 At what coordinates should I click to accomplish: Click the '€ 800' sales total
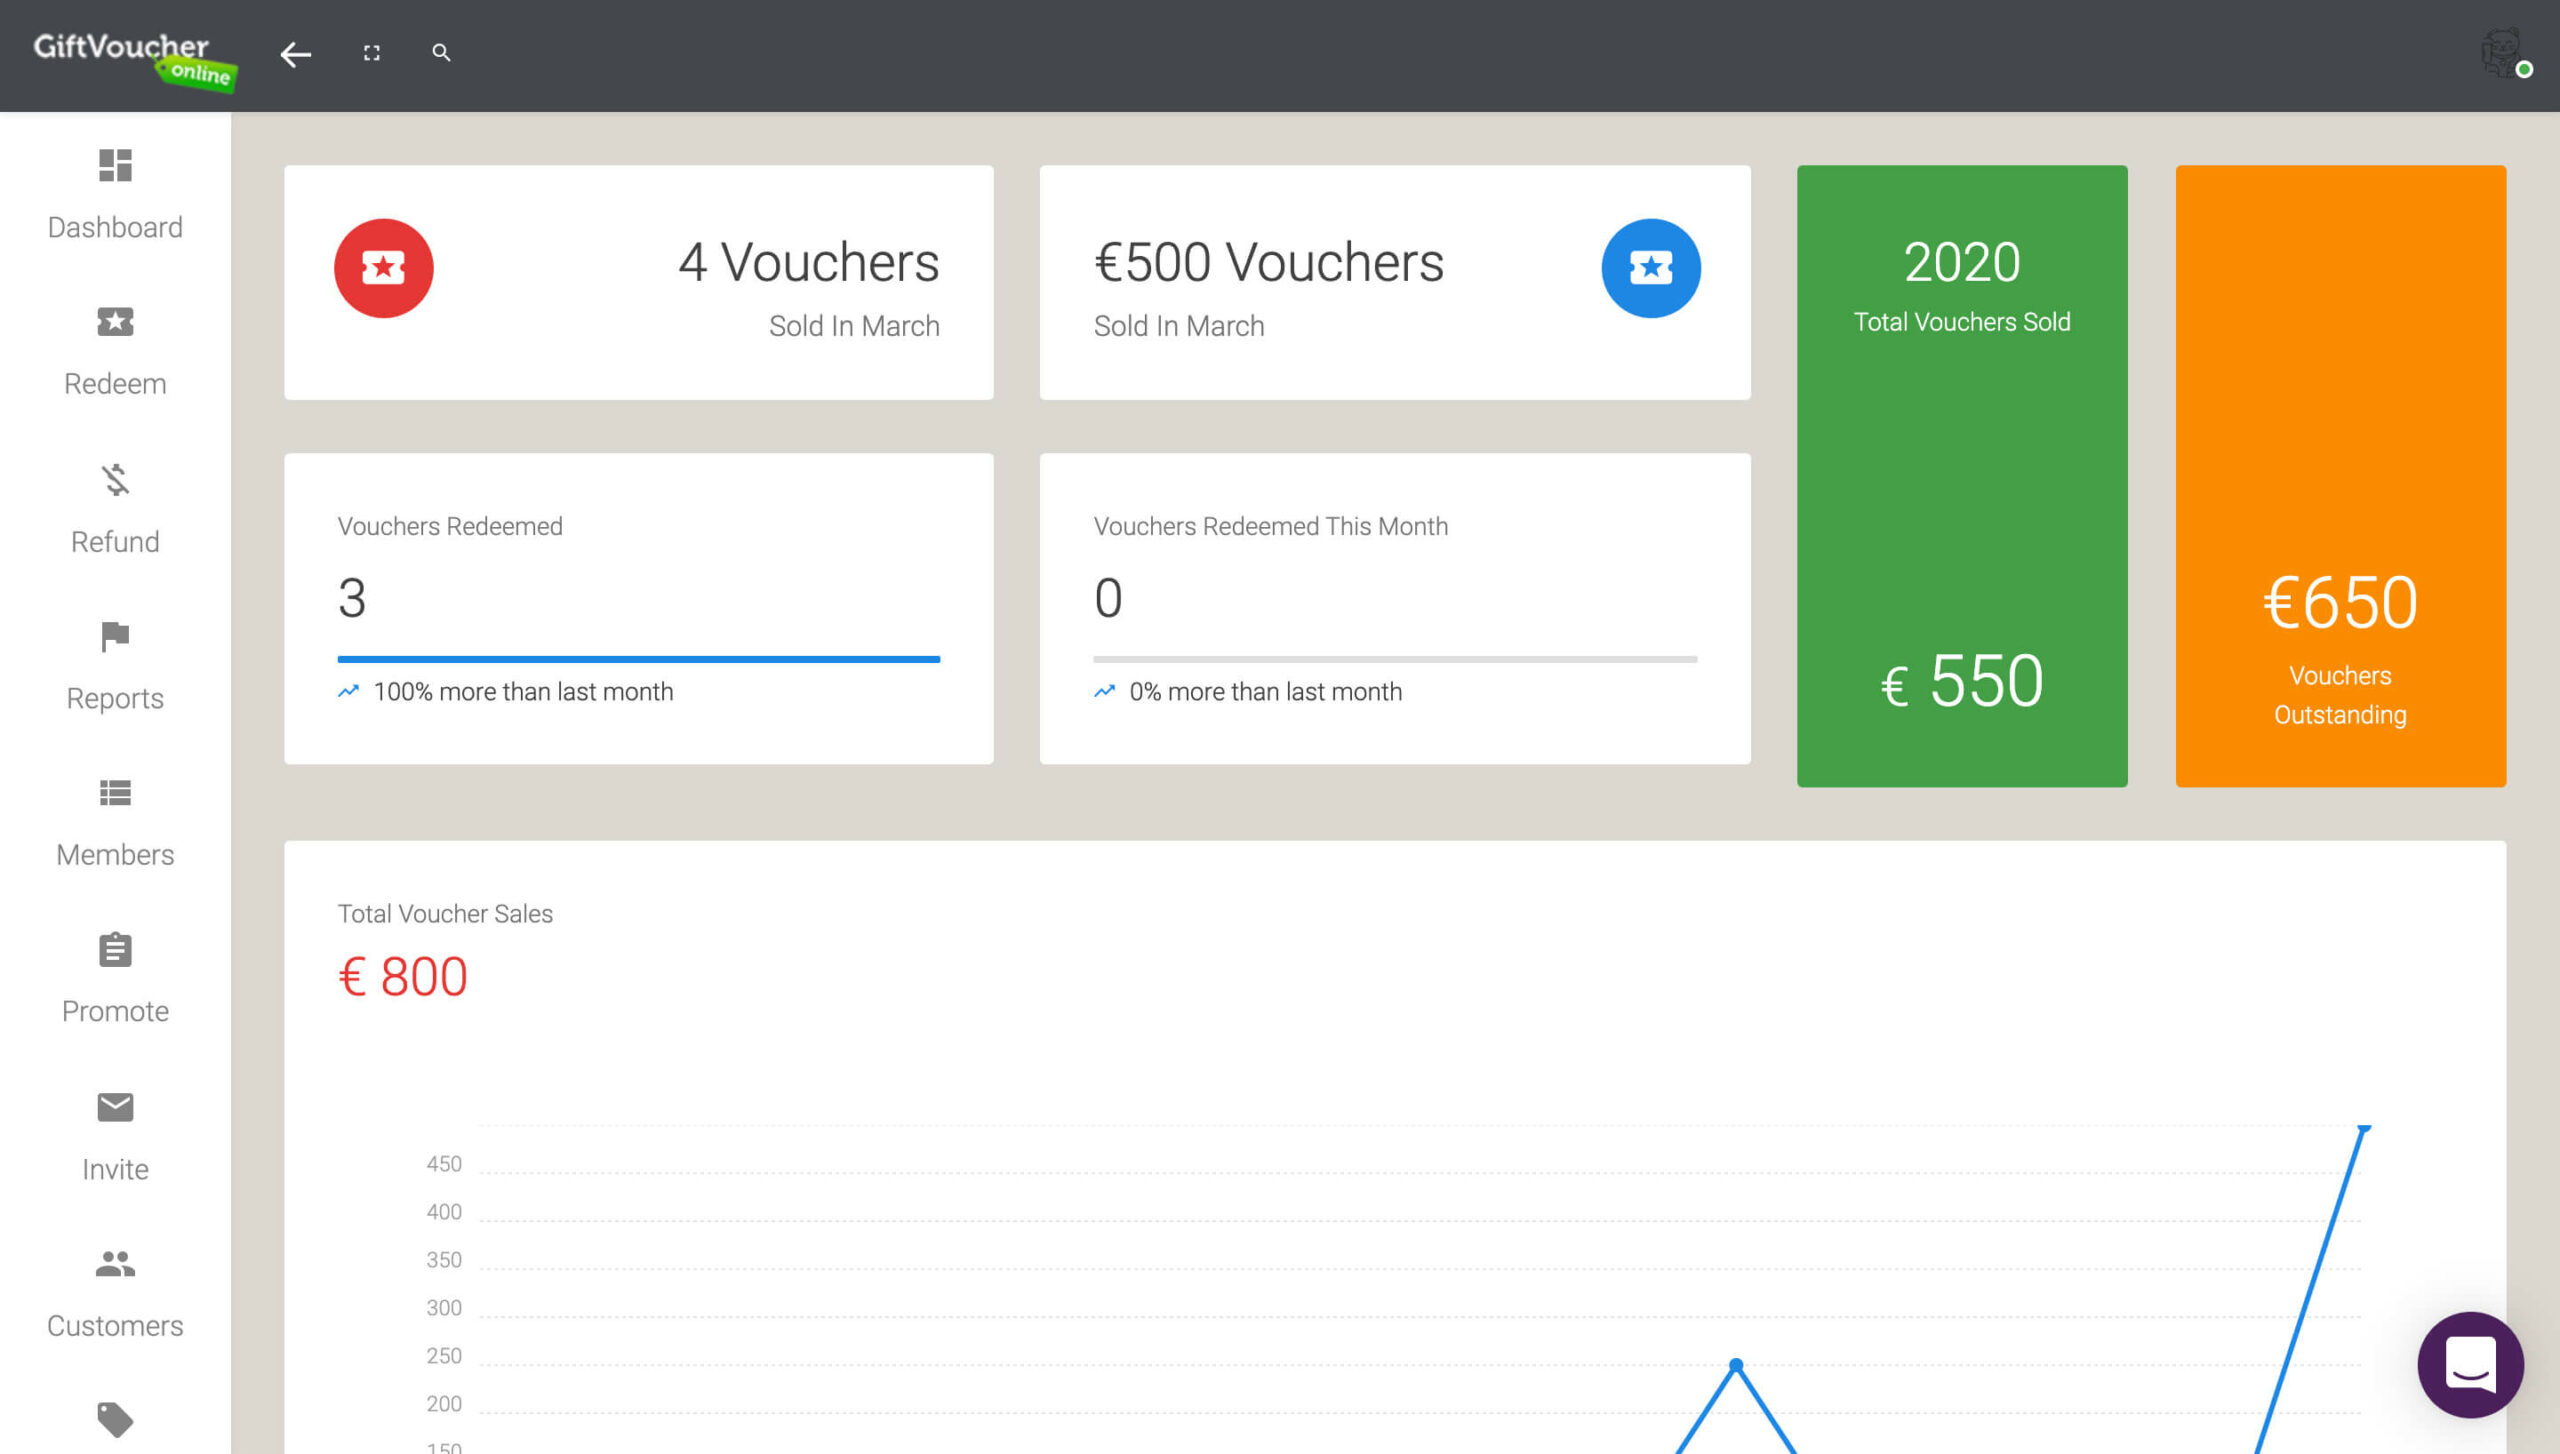pos(403,976)
